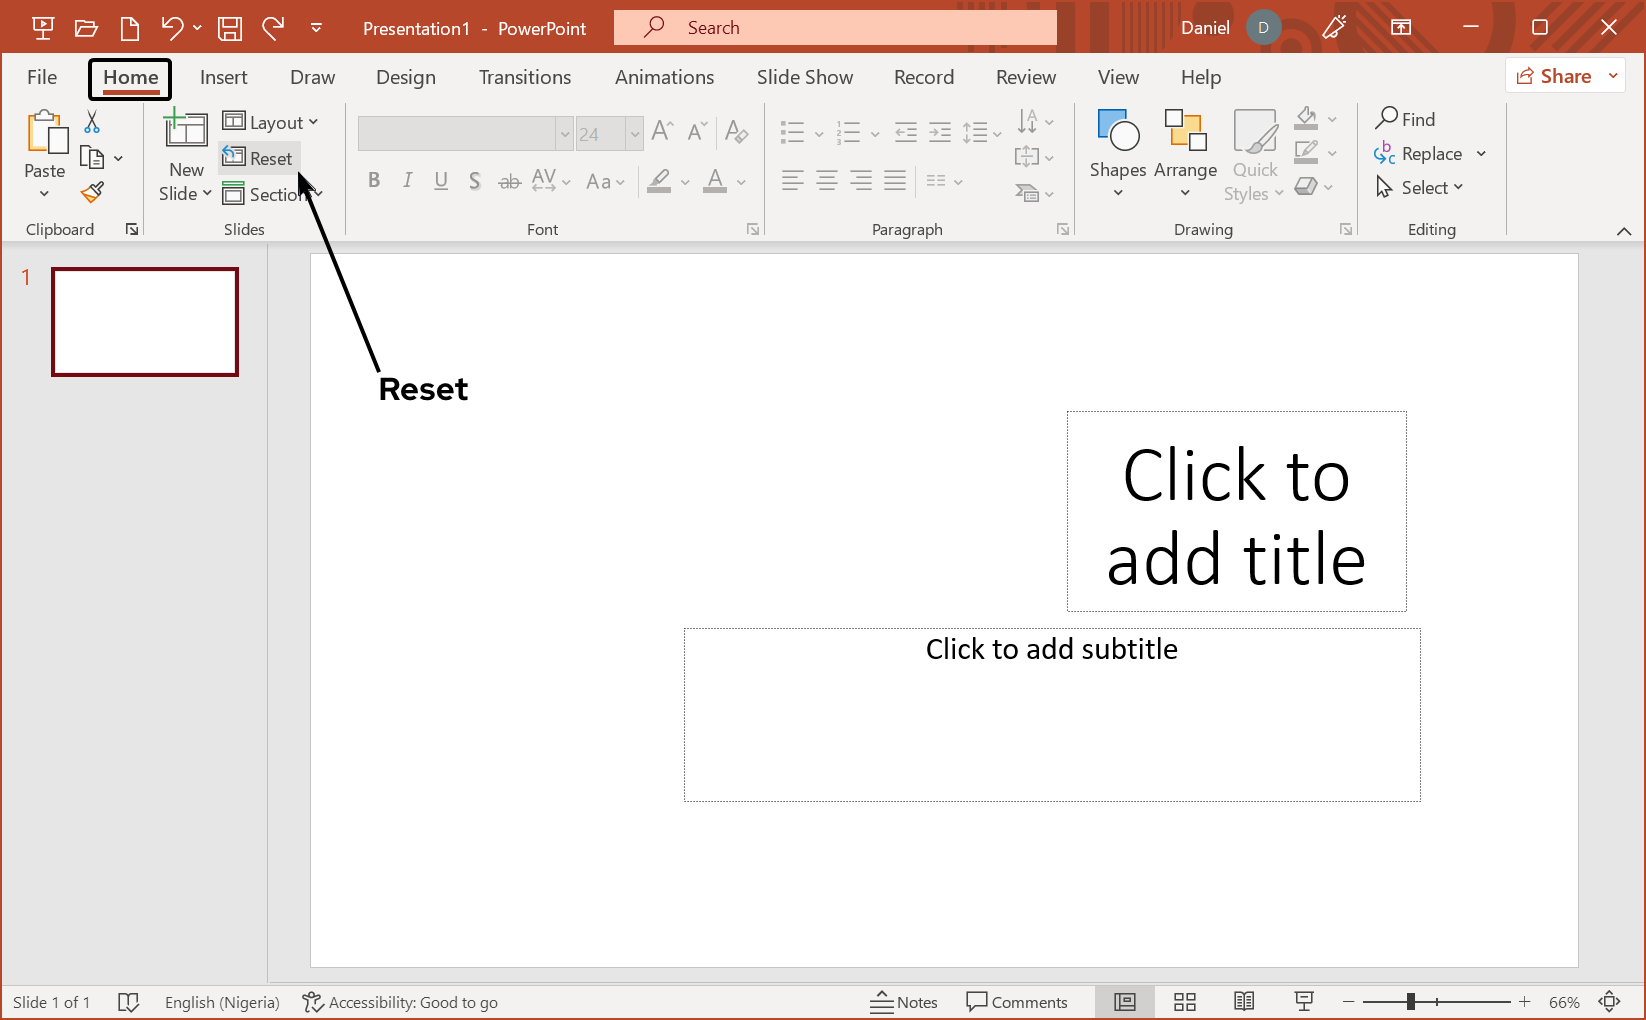Select the Format Painter icon
1646x1020 pixels.
pyautogui.click(x=91, y=191)
